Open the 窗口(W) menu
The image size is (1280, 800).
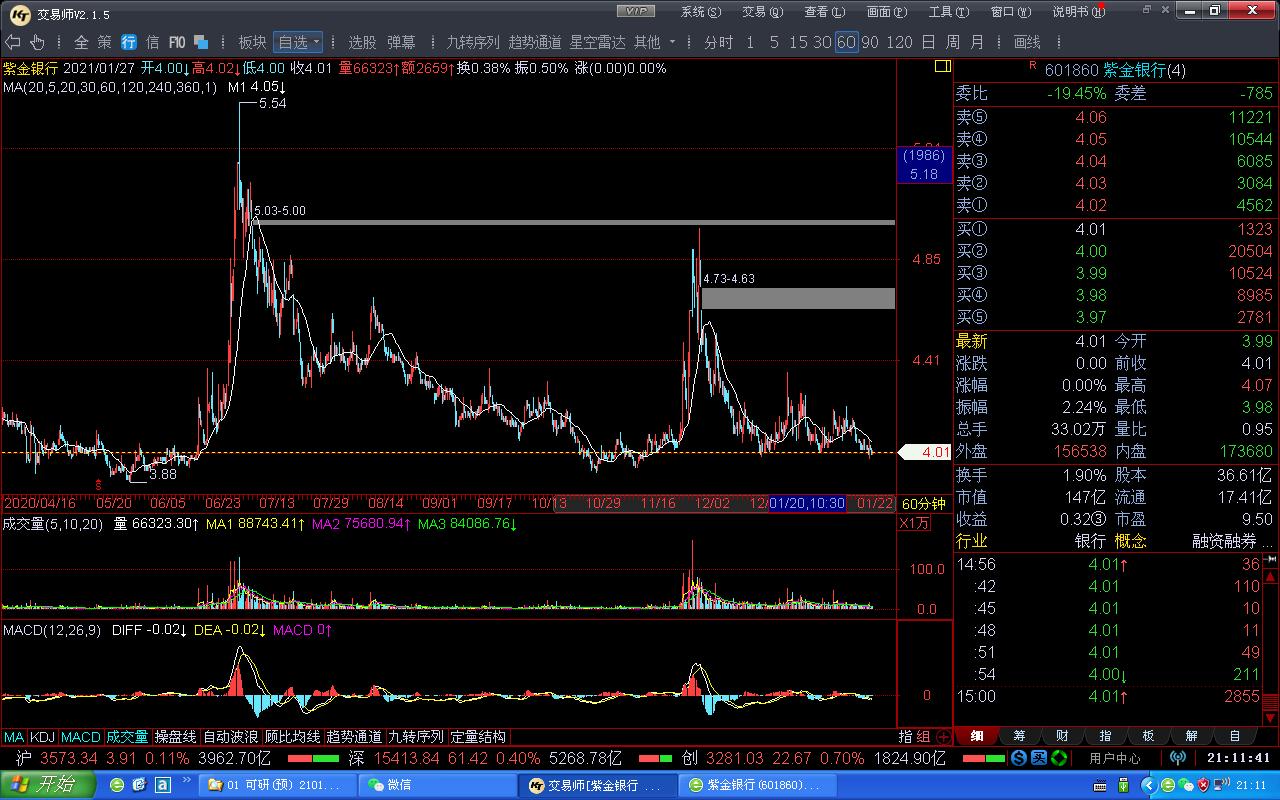tap(1010, 12)
